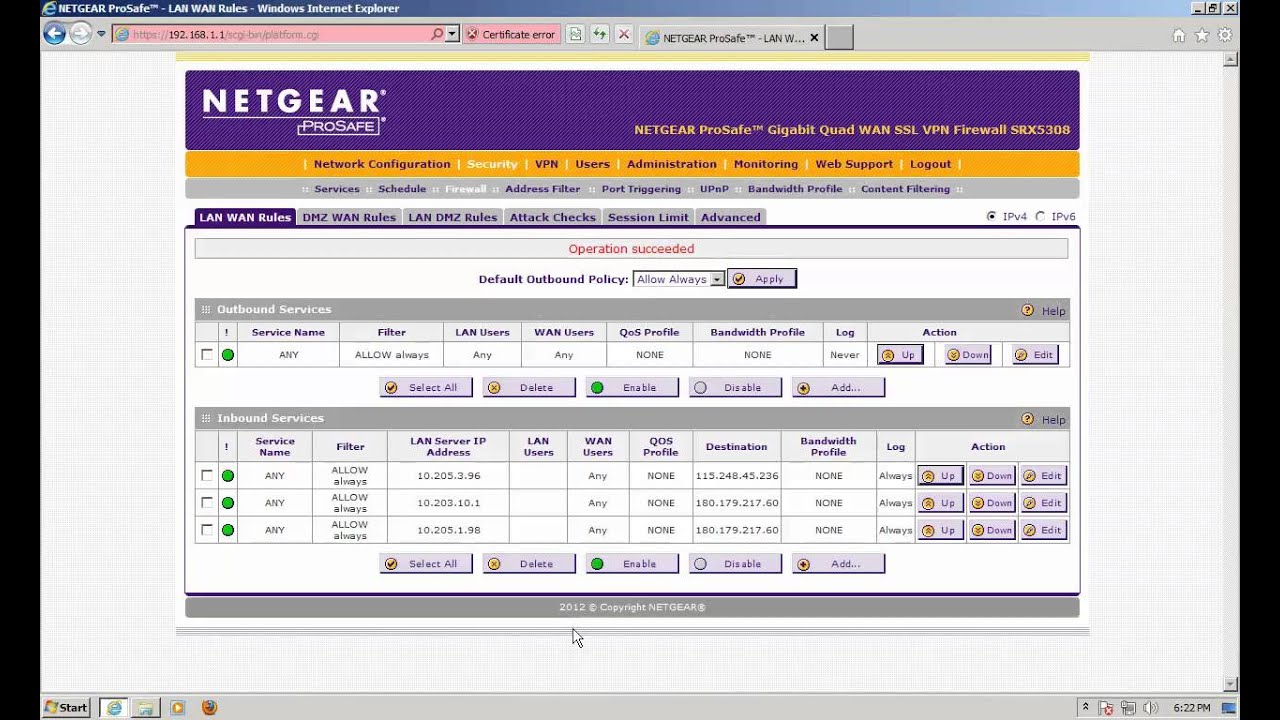
Task: Click the taskbar clock showing 6:22 PM
Action: (x=1192, y=708)
